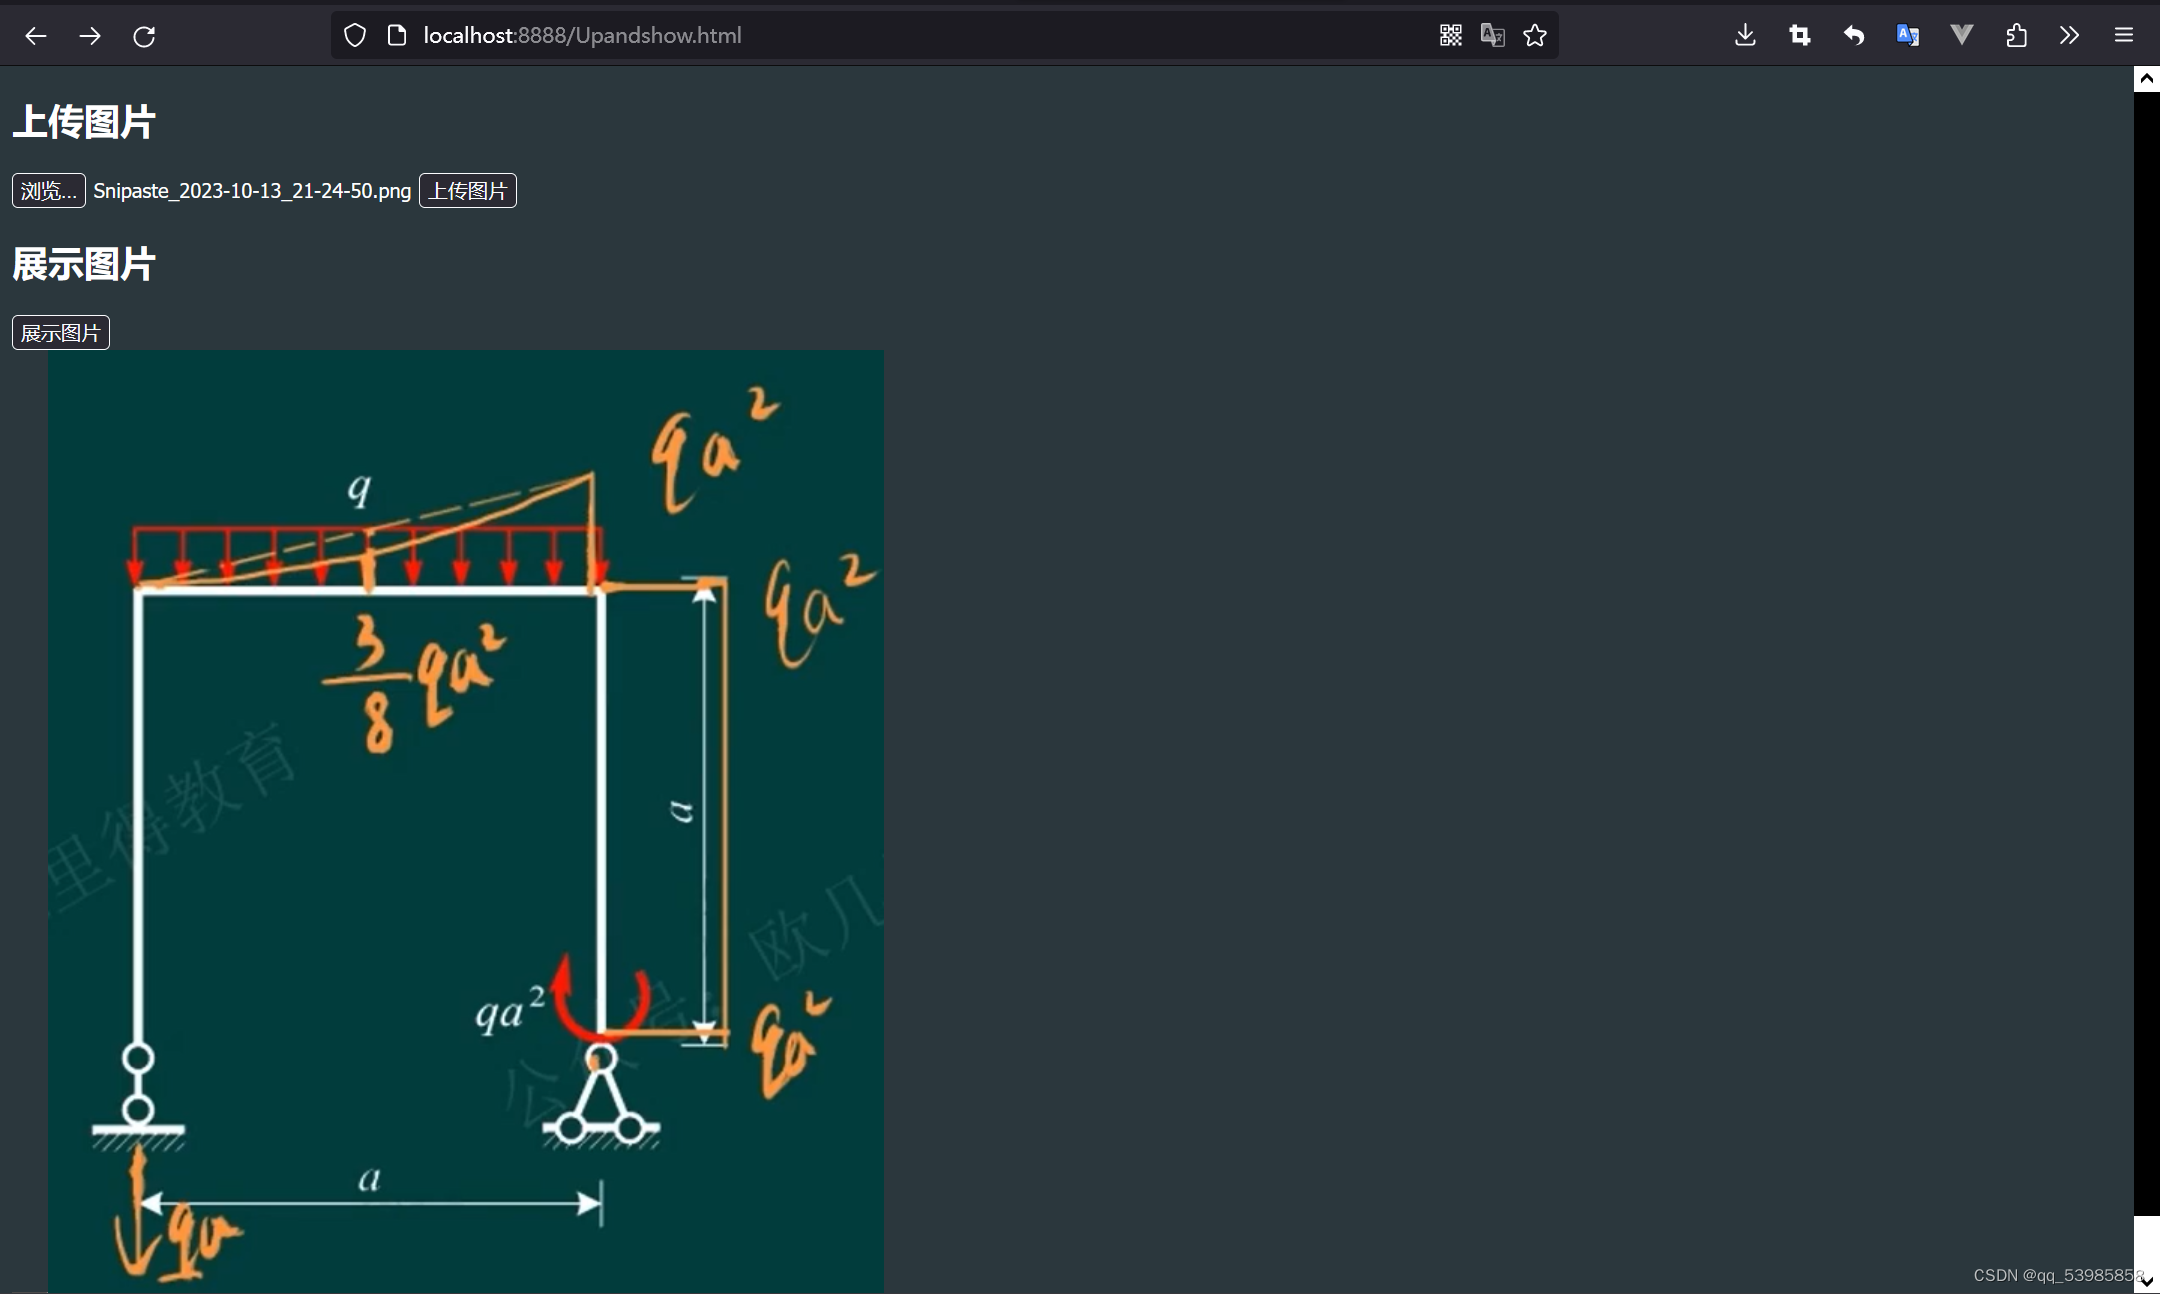Open the QR code generator icon
The height and width of the screenshot is (1294, 2160).
pos(1450,36)
